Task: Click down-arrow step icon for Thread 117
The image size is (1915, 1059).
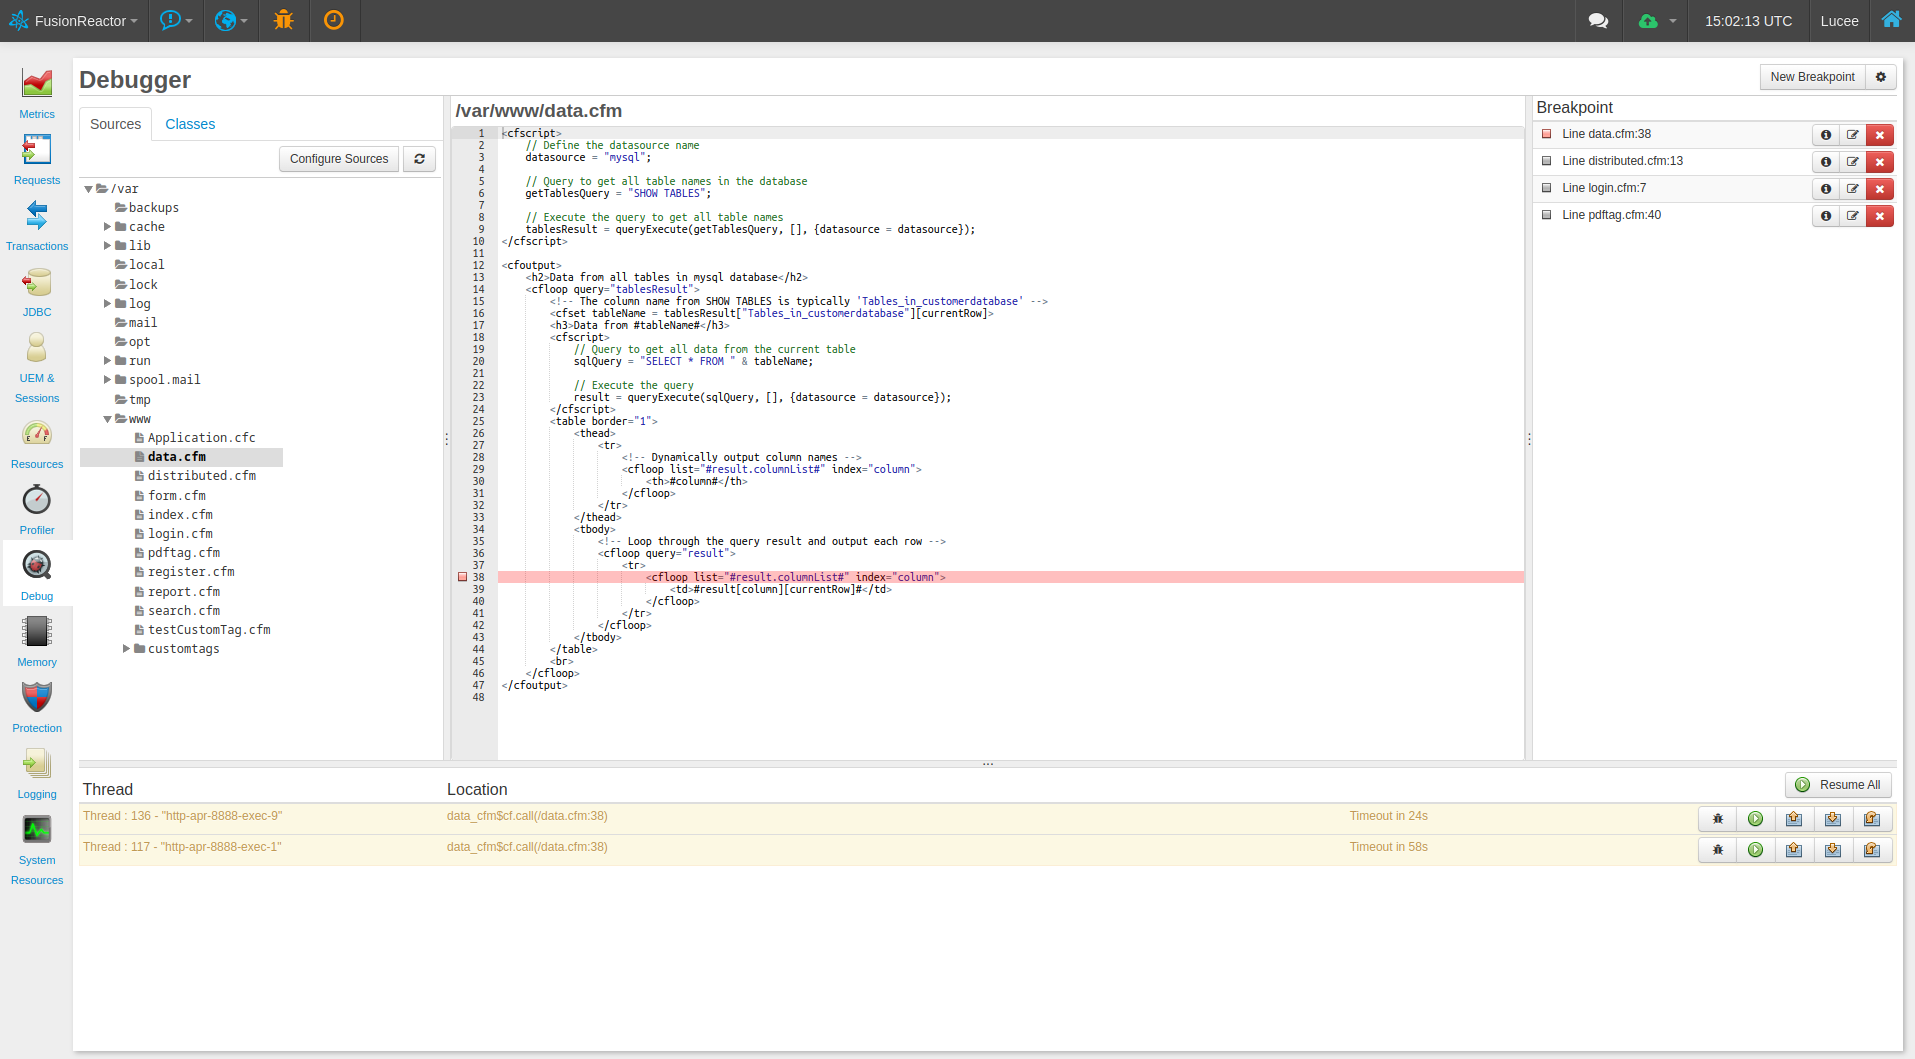Action: [1833, 850]
